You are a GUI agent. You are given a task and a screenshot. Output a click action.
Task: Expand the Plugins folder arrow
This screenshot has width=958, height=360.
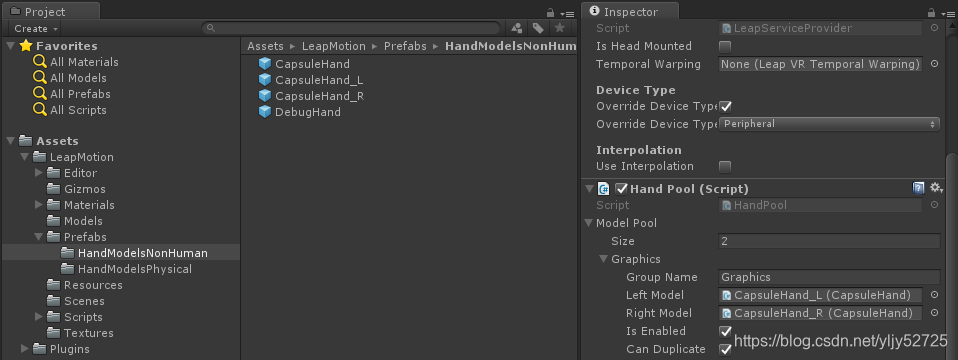click(x=25, y=349)
